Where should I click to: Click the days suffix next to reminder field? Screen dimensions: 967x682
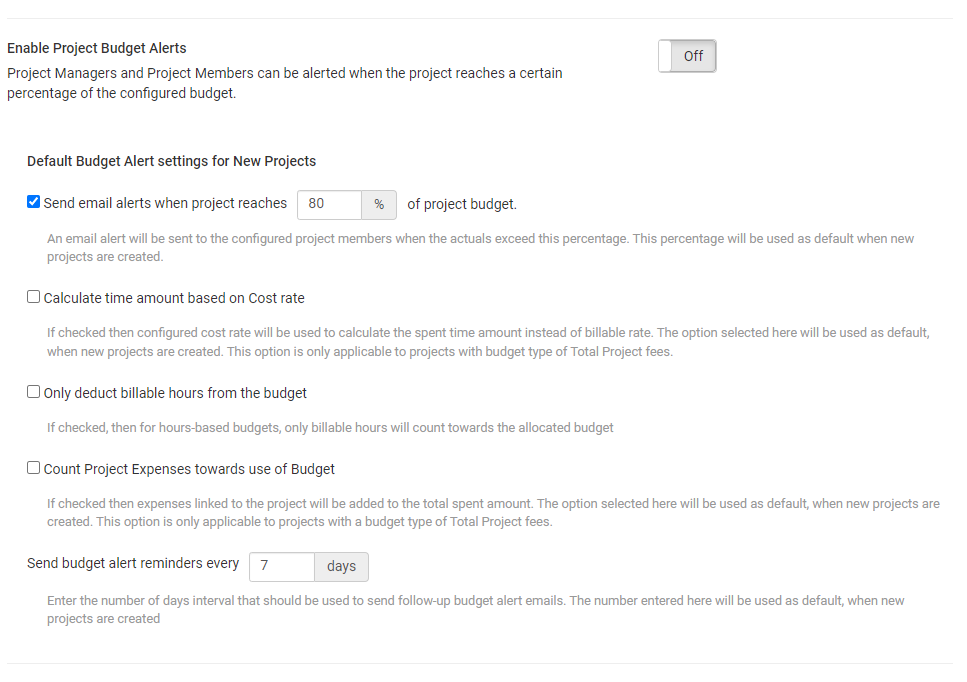pyautogui.click(x=341, y=567)
